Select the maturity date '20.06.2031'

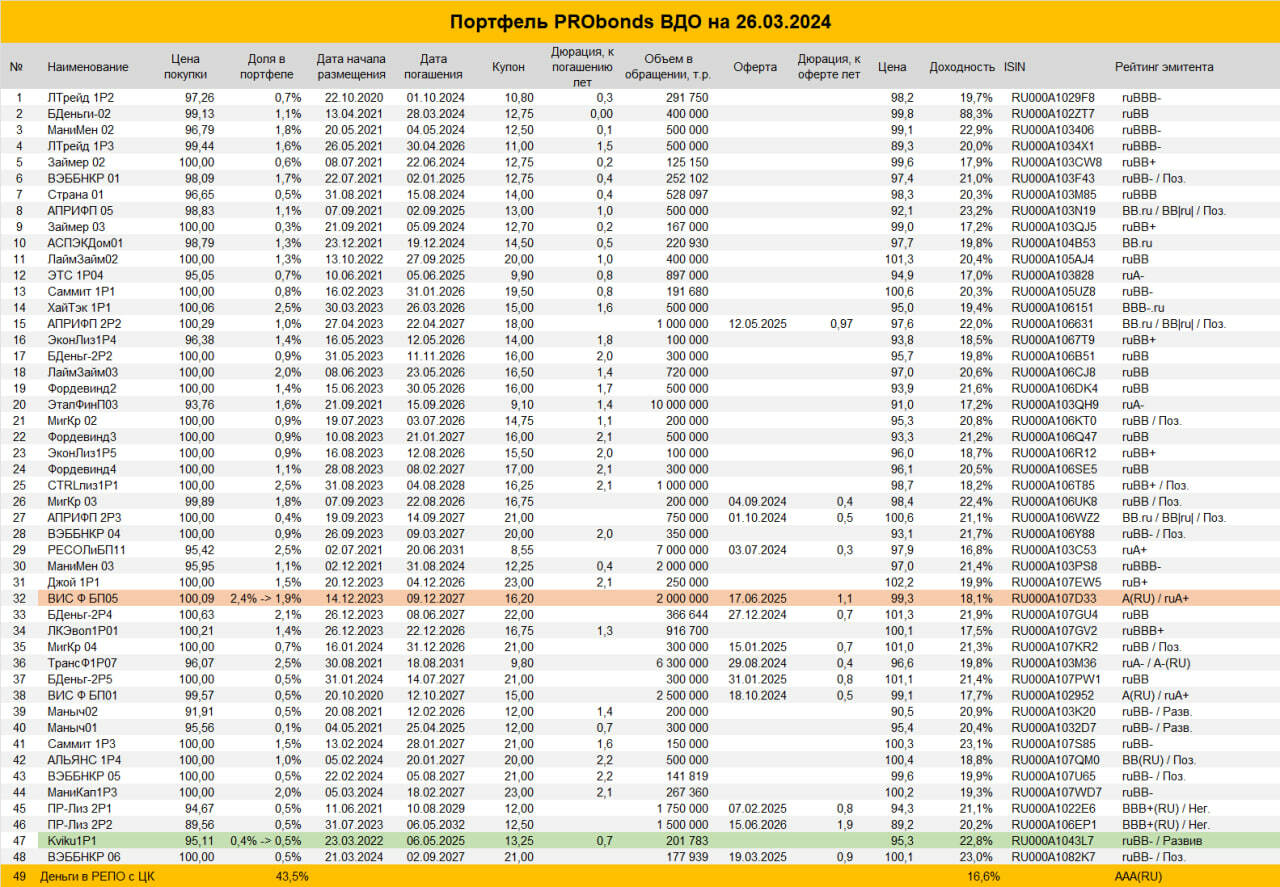[x=435, y=549]
